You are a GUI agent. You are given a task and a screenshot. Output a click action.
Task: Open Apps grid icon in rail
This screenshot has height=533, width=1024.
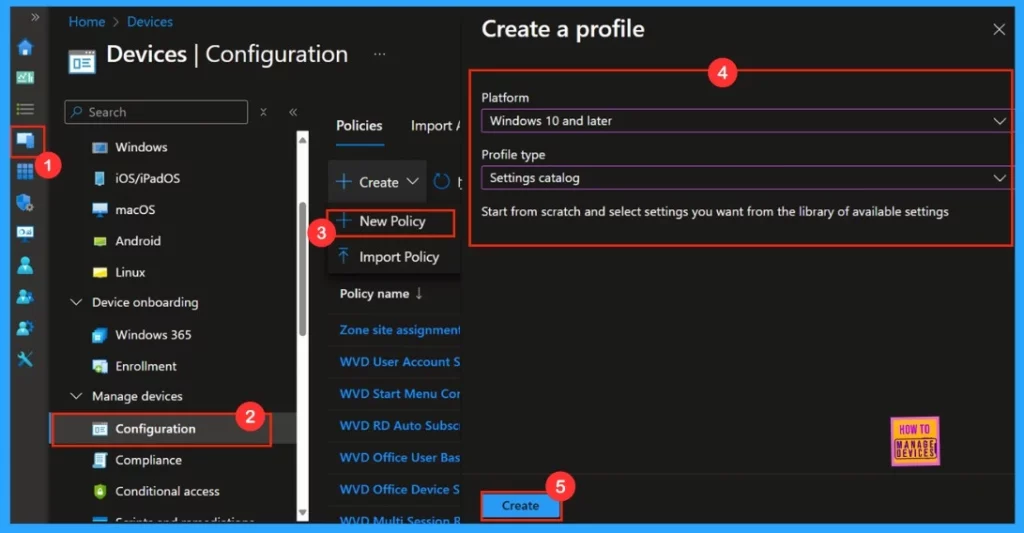(25, 171)
